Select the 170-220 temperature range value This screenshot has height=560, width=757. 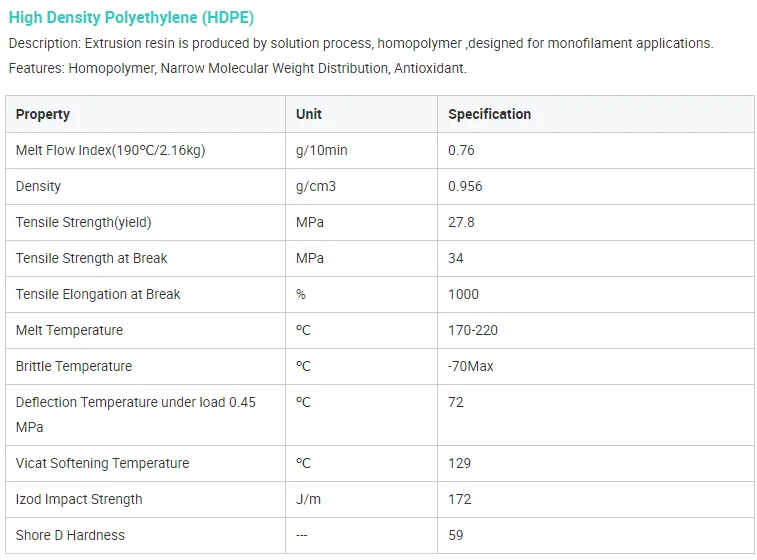click(x=473, y=330)
